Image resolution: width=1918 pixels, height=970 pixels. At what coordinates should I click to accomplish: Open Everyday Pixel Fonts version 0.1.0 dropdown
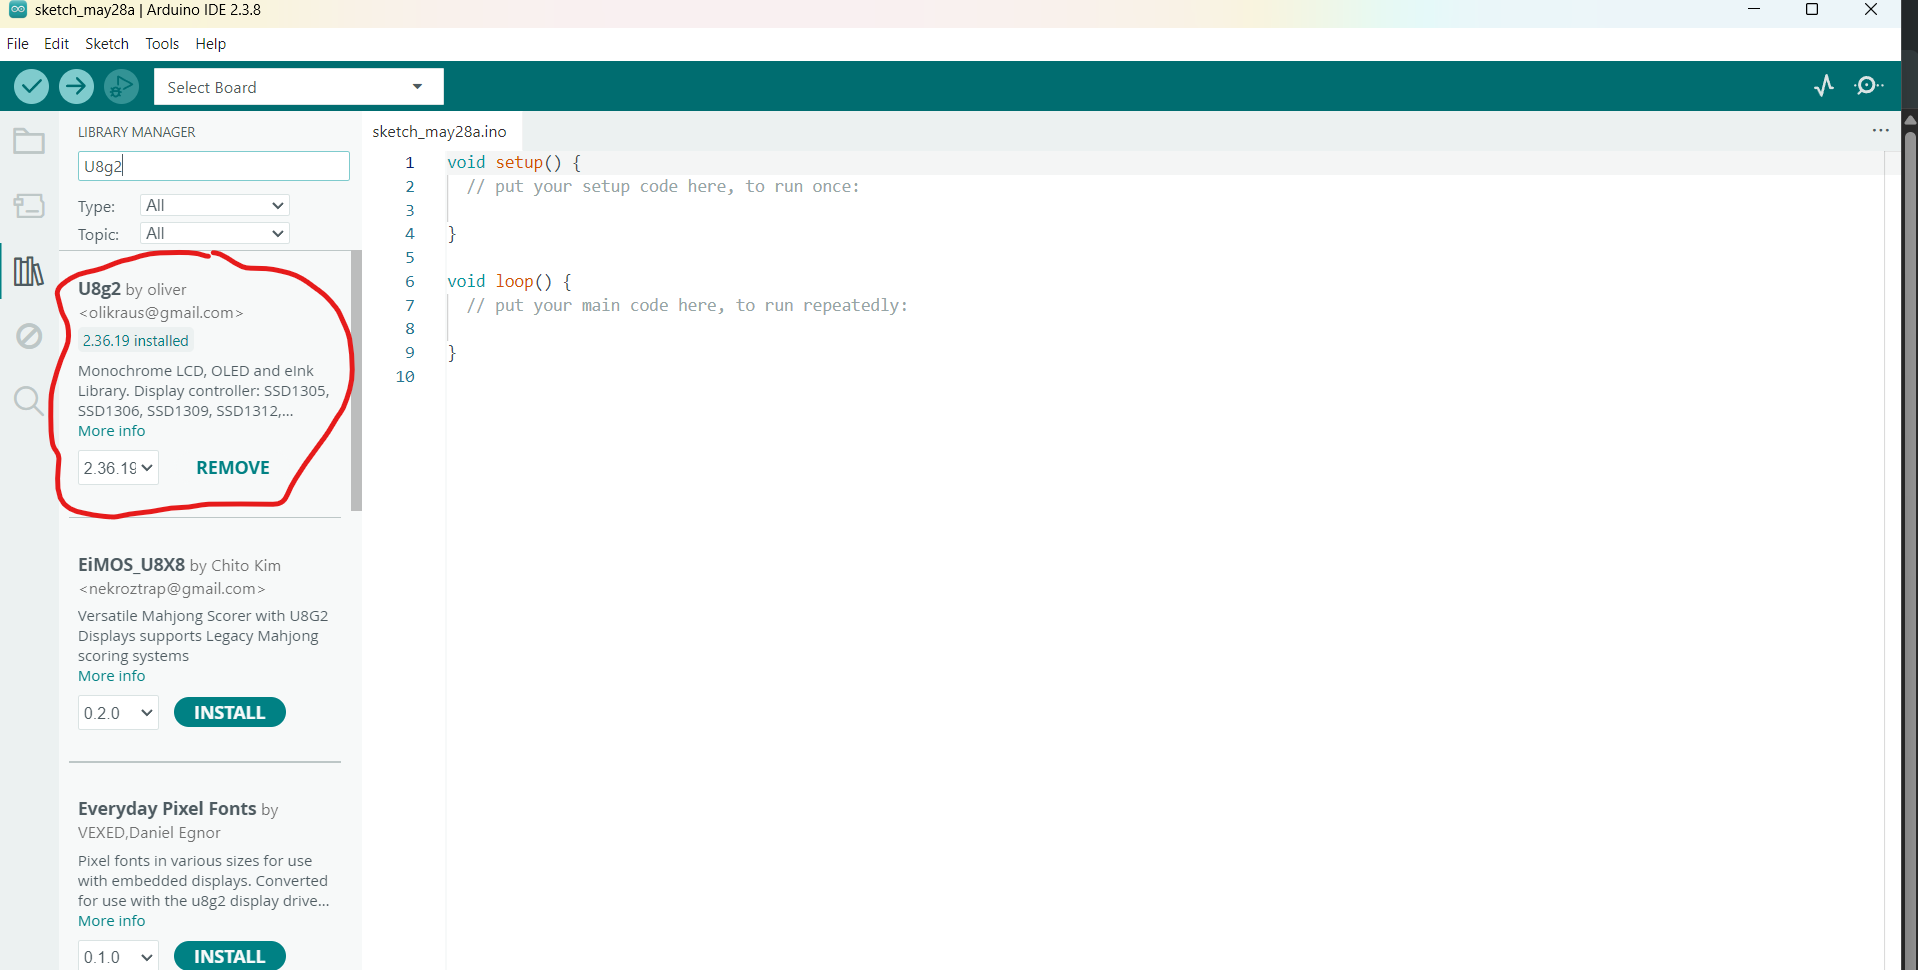tap(118, 957)
